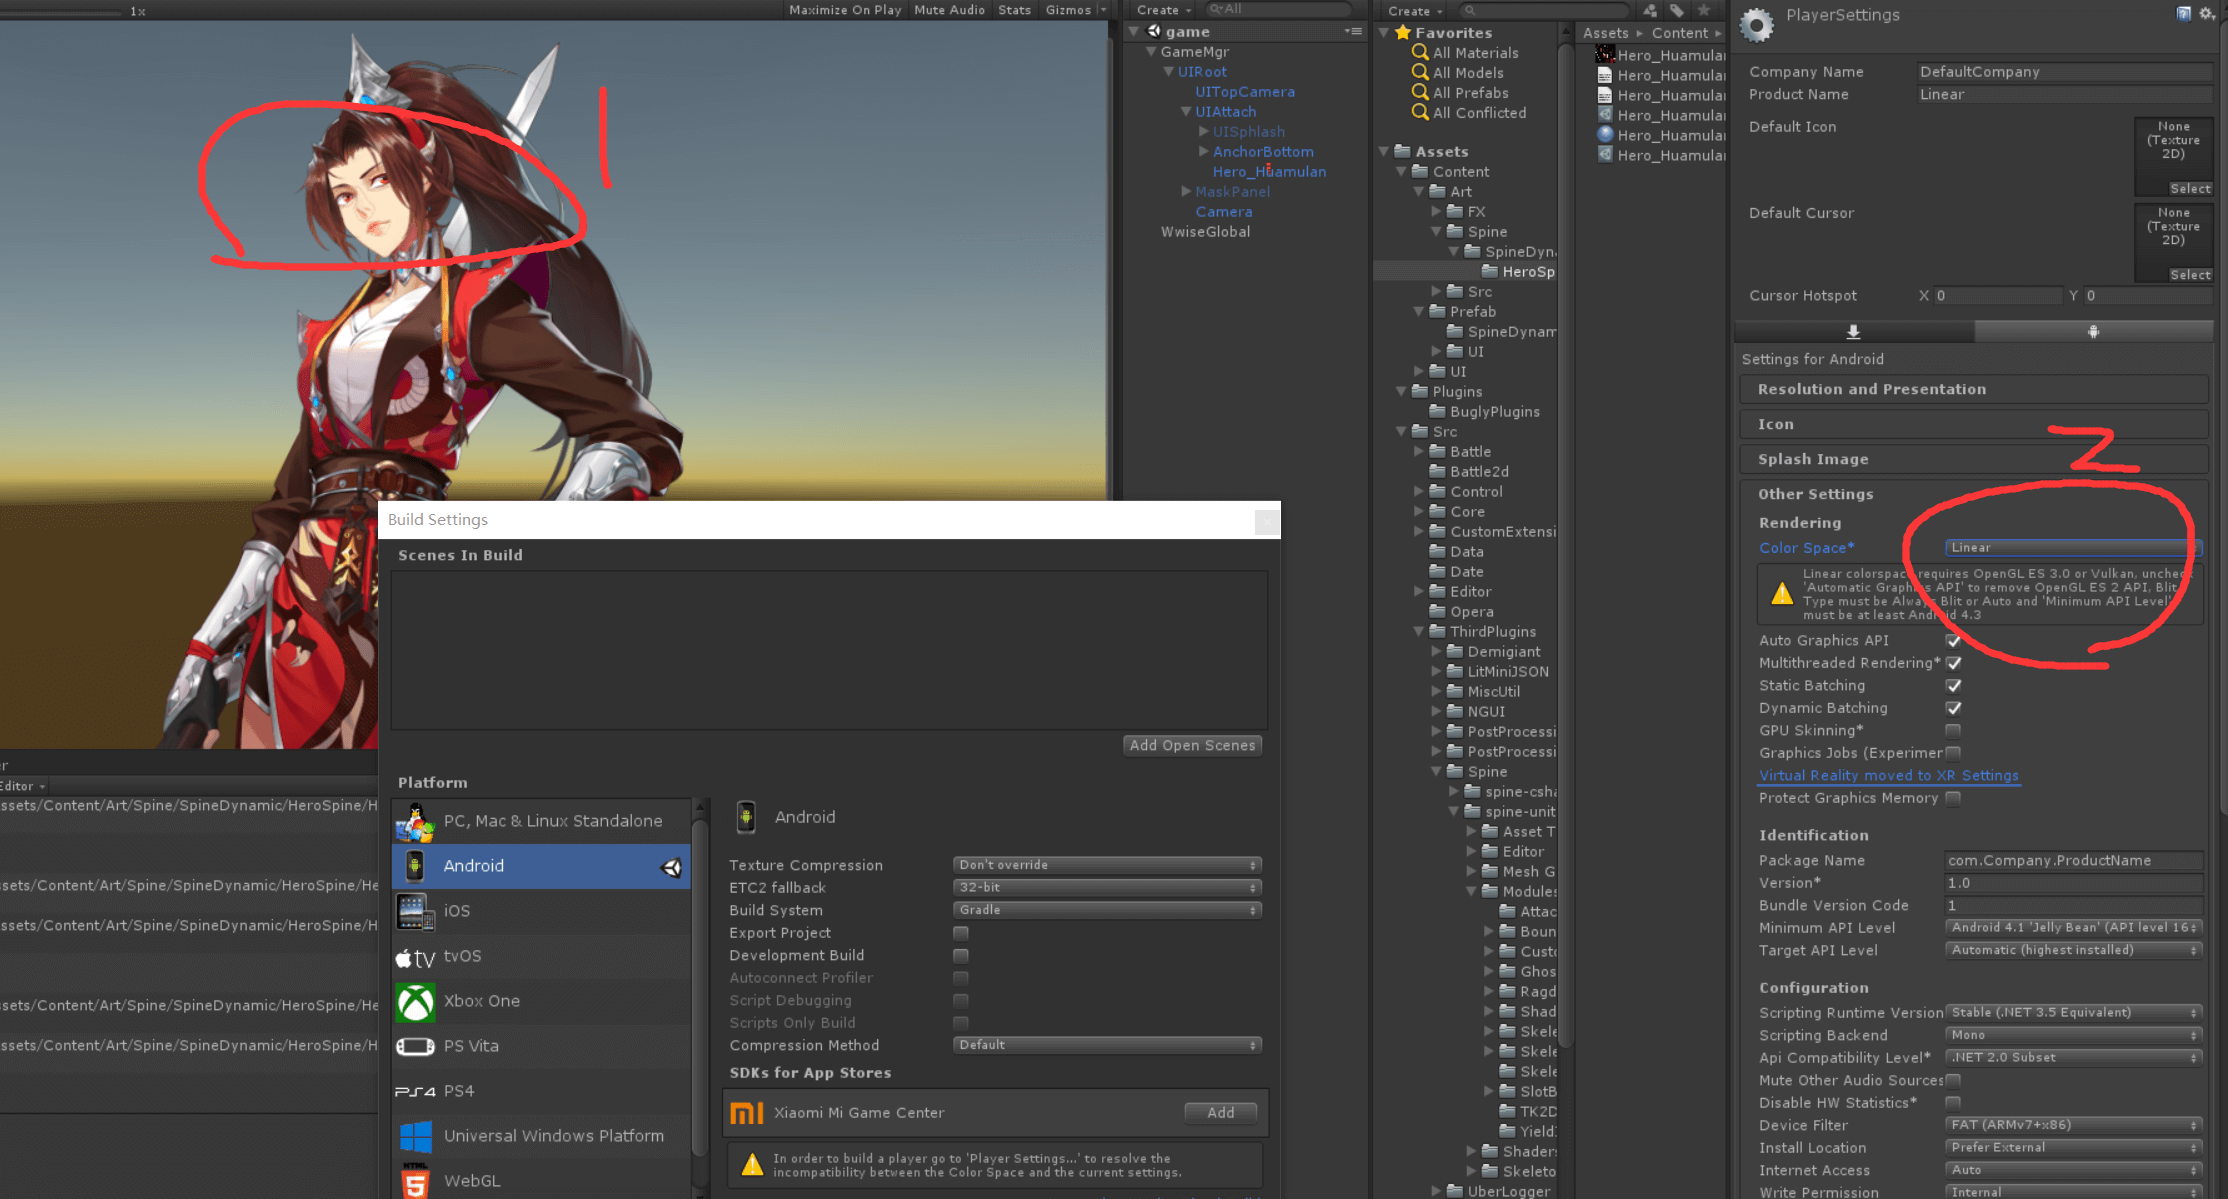Click Add for Xiaomi Mi Game Center
Viewport: 2228px width, 1199px height.
(1220, 1113)
